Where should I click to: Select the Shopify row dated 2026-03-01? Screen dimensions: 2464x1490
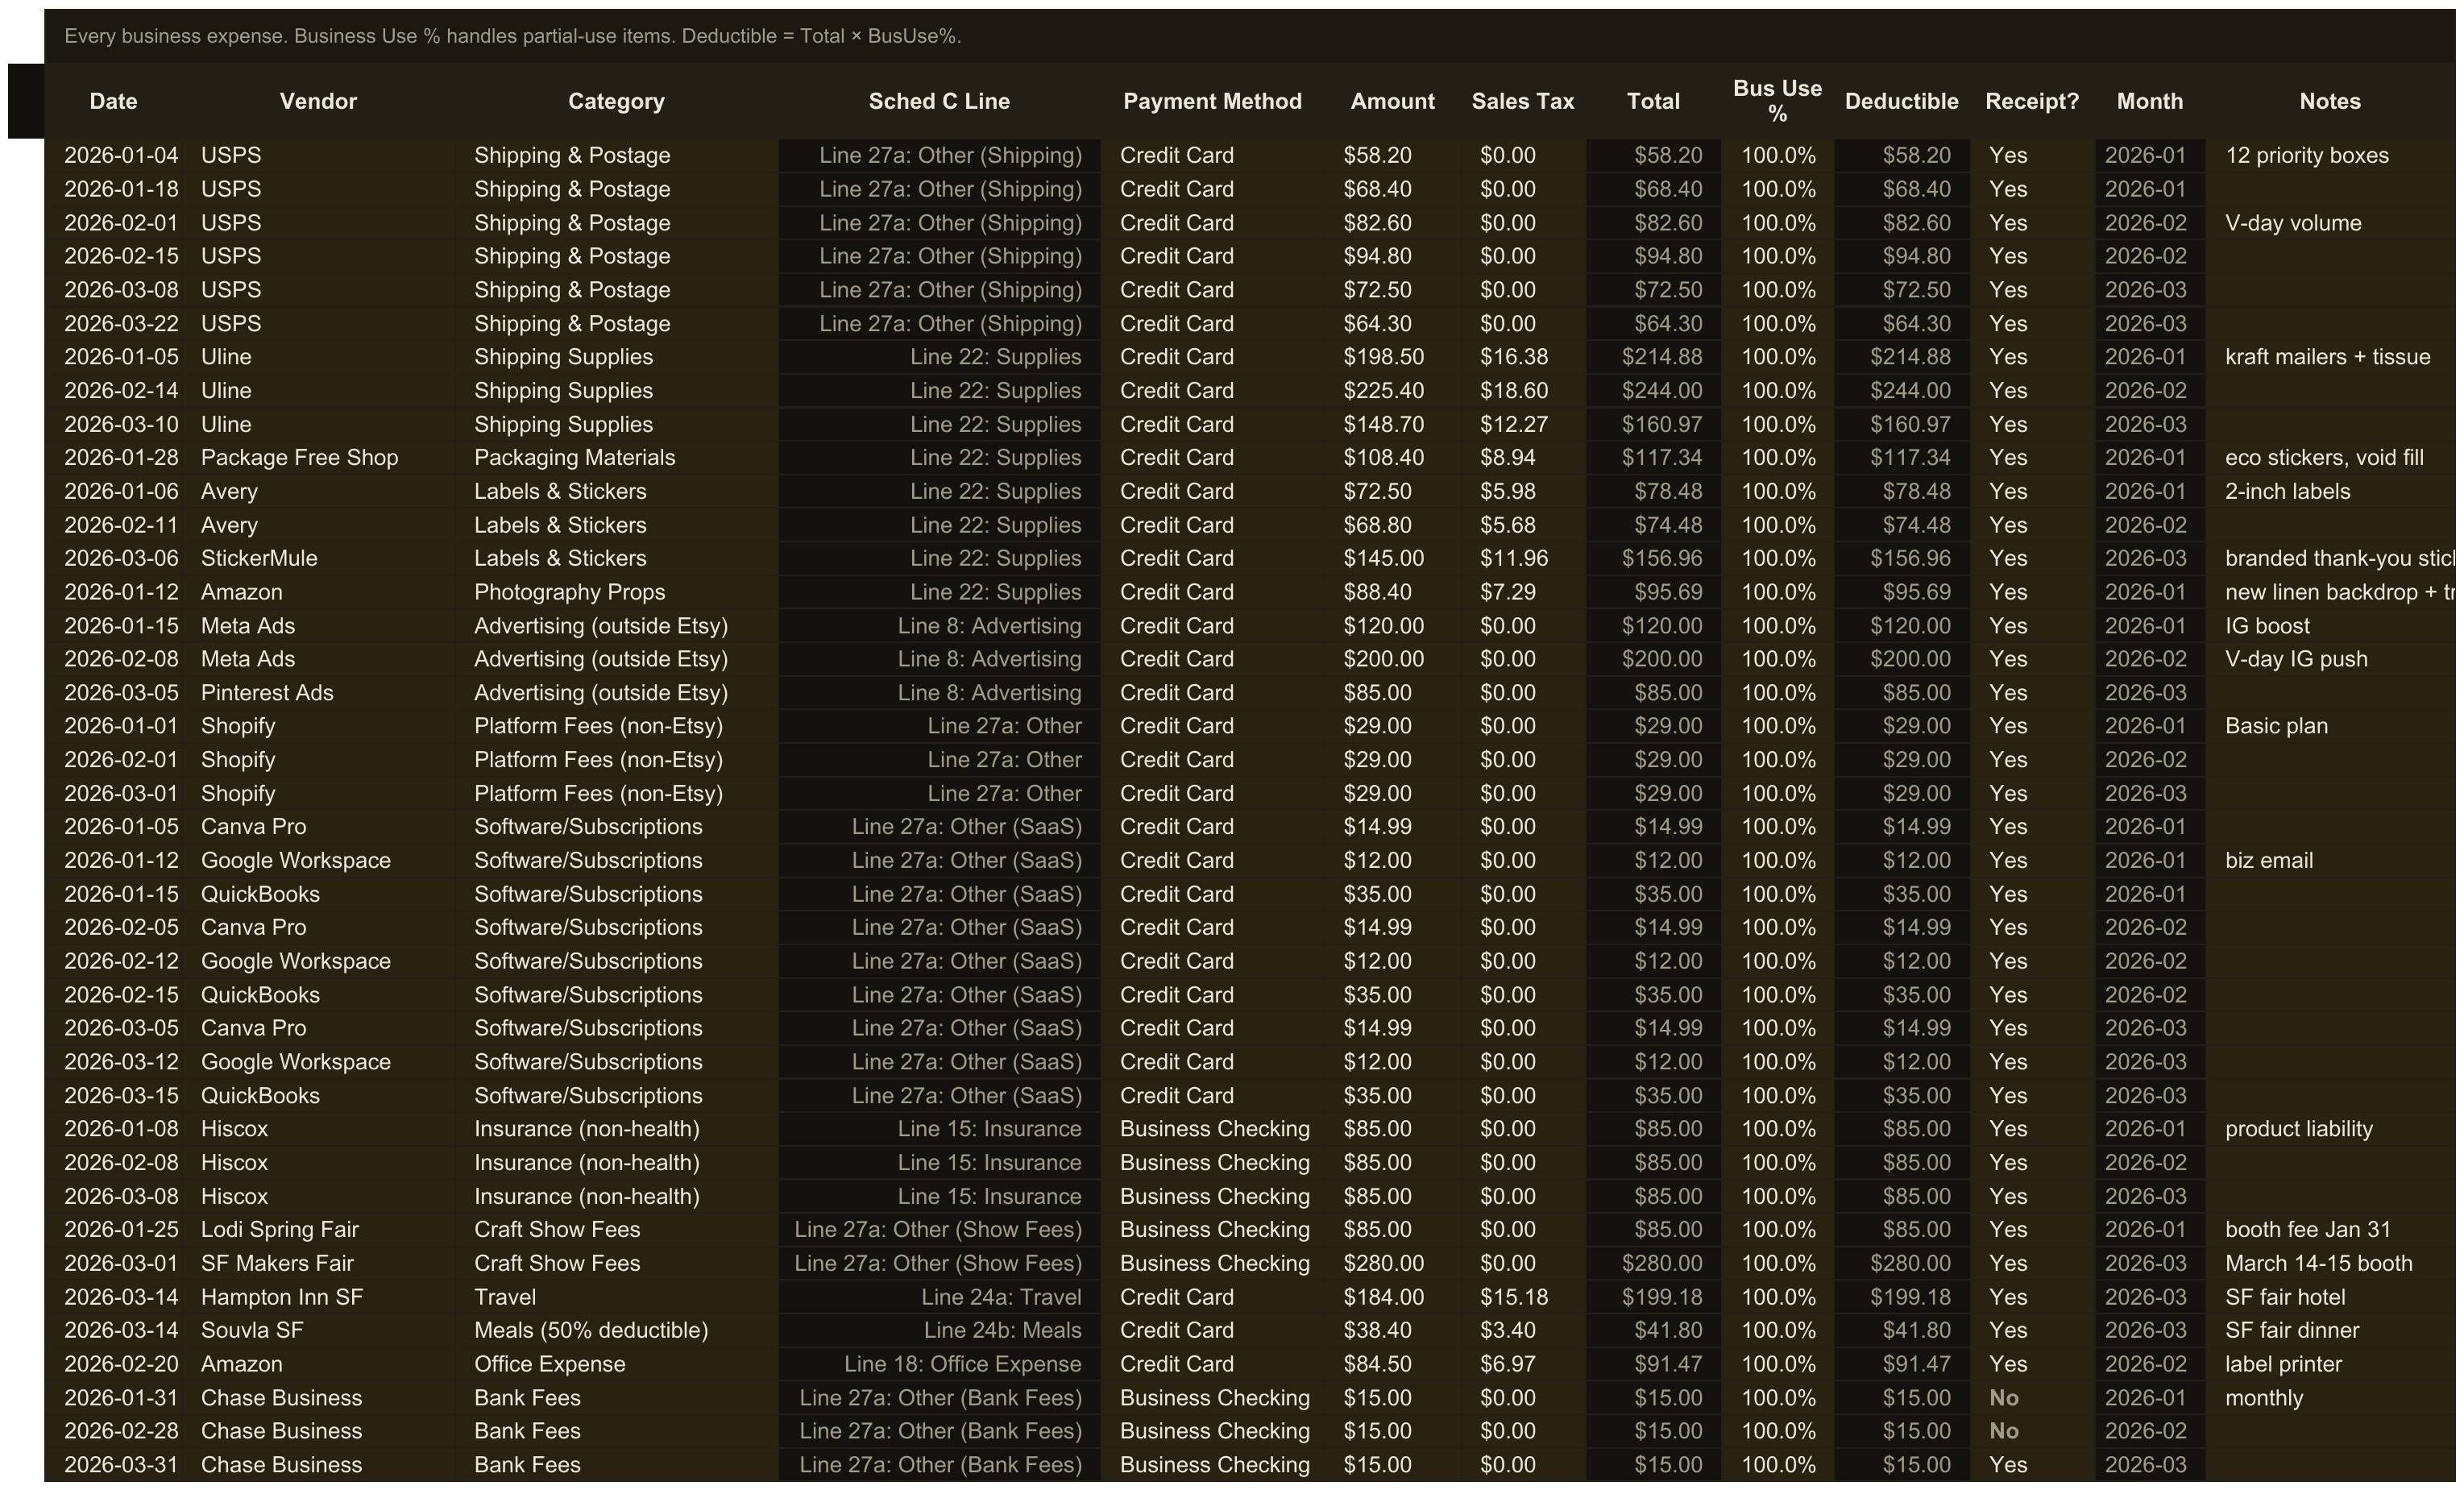coord(1249,793)
